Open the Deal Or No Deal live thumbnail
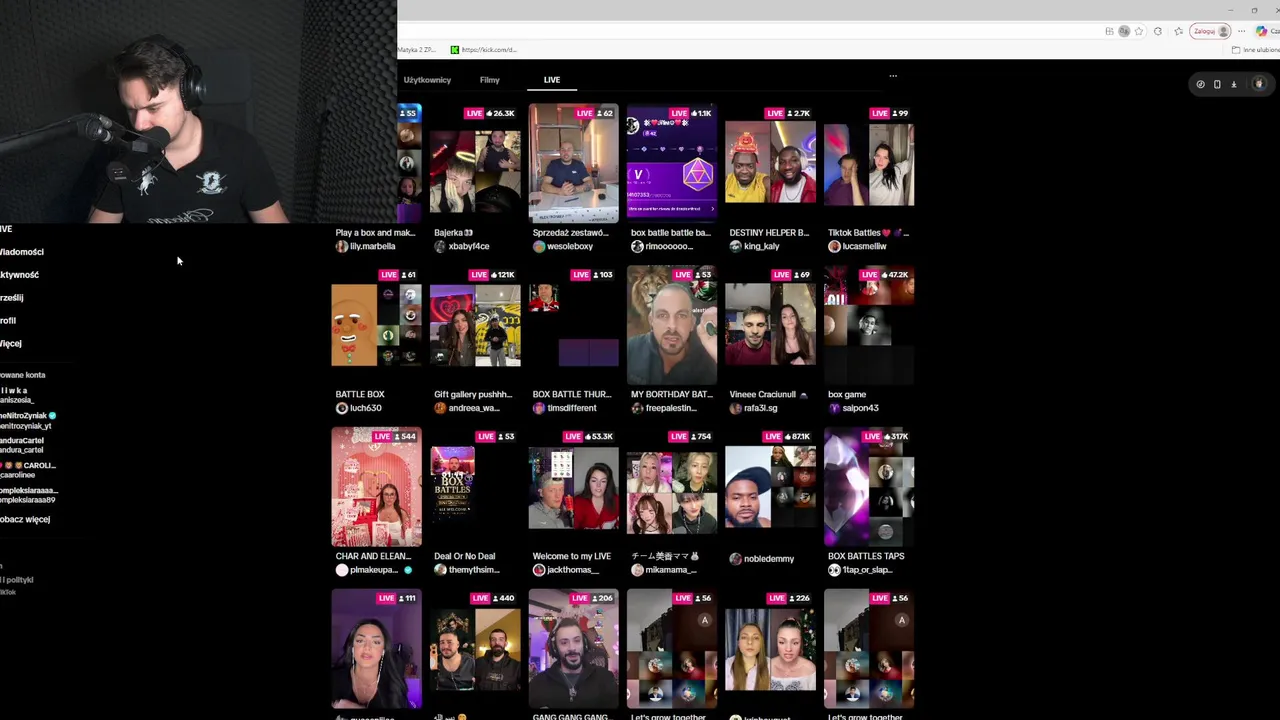This screenshot has height=720, width=1280. pyautogui.click(x=475, y=488)
